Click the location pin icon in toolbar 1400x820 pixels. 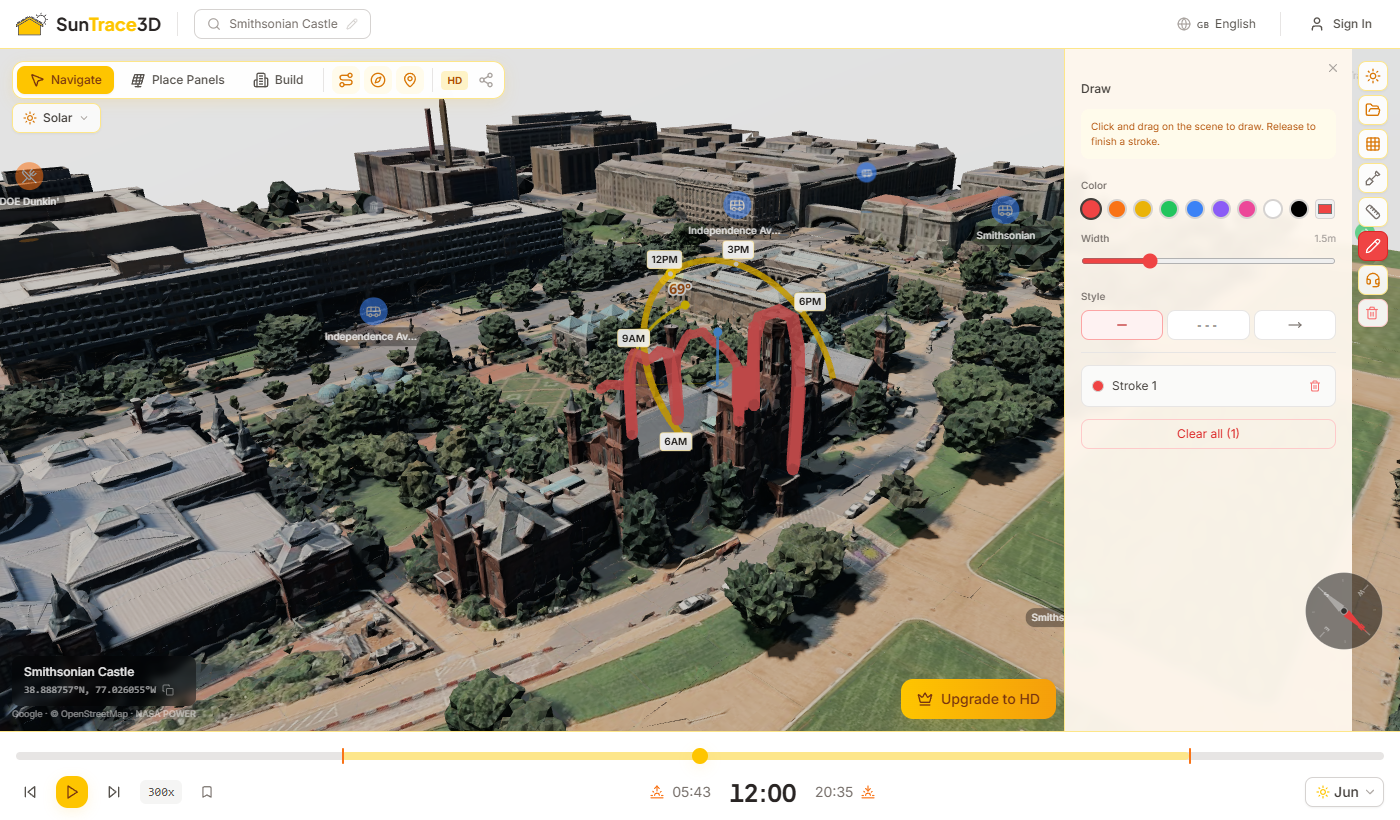pyautogui.click(x=409, y=80)
